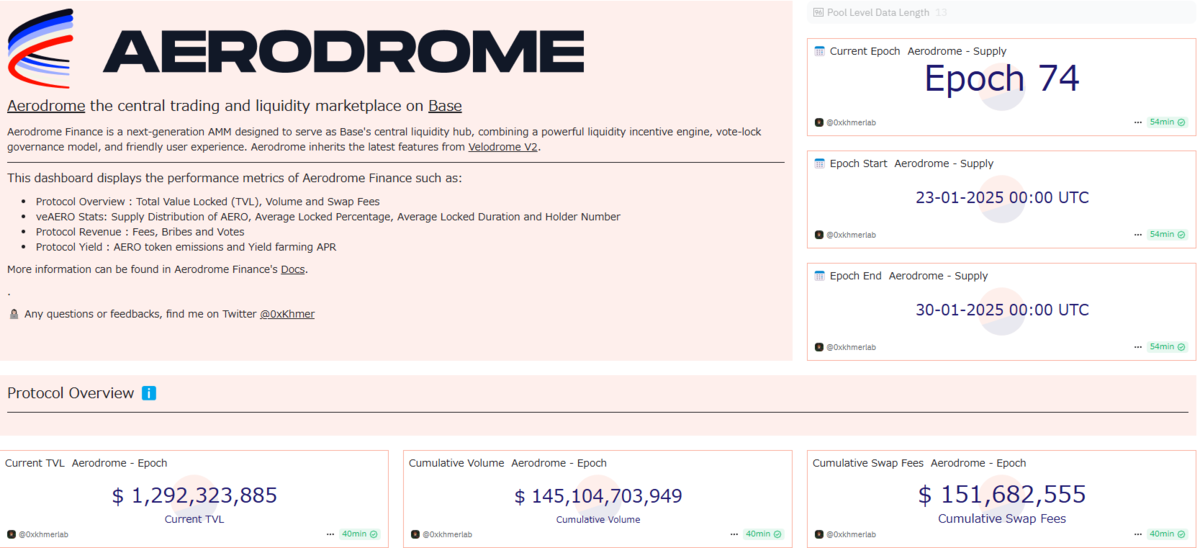Click author avatar on Epoch End card
Viewport: 1200px width, 548px height.
[819, 347]
